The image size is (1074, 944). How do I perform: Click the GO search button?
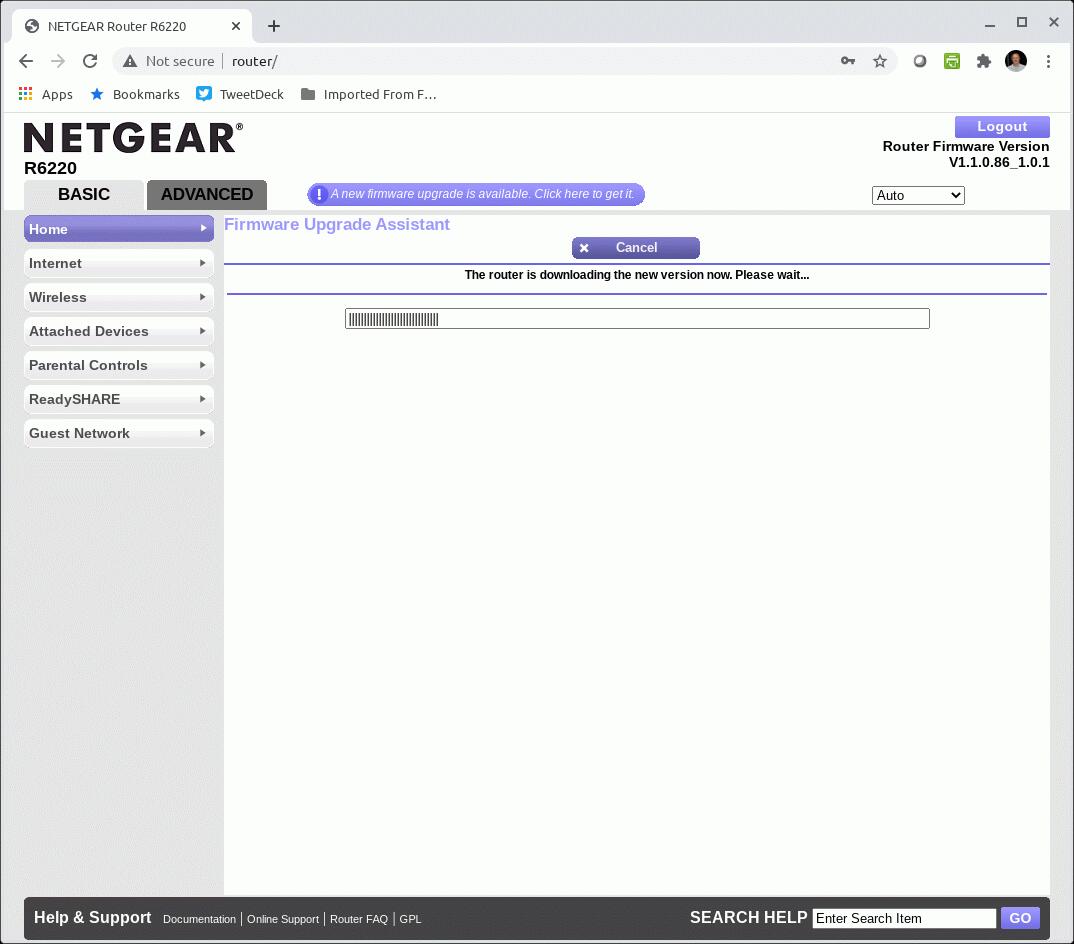pos(1020,918)
